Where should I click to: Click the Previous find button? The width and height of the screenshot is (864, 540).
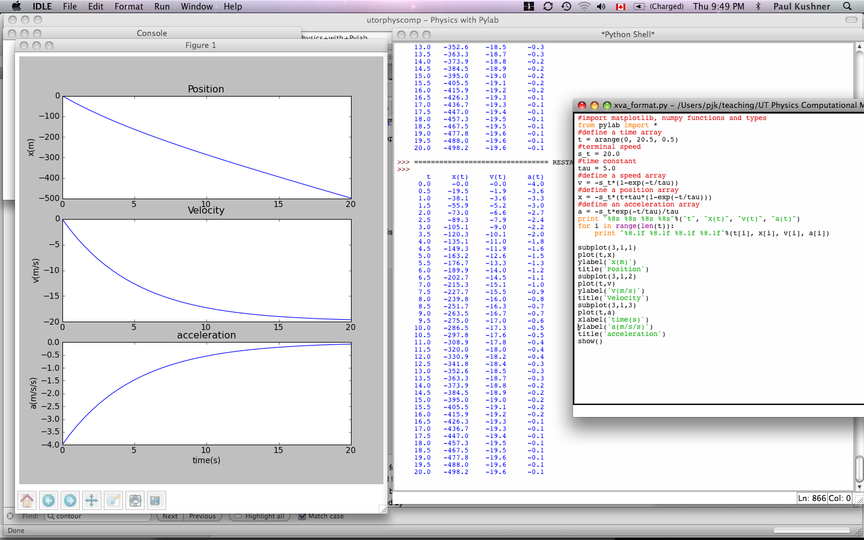click(x=201, y=517)
